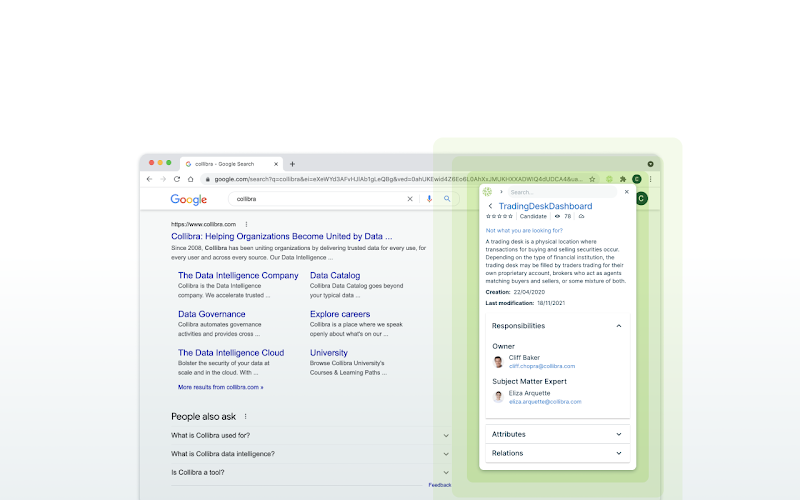Viewport: 800px width, 500px height.
Task: Click the Collibra logo in the extension panel
Action: pyautogui.click(x=488, y=192)
